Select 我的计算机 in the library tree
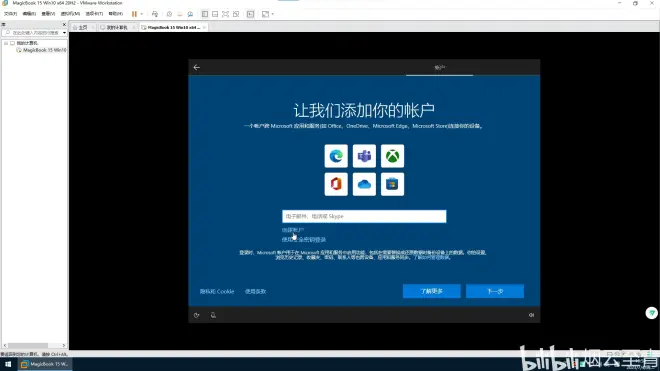Viewport: 660px width, 371px height. 27,43
